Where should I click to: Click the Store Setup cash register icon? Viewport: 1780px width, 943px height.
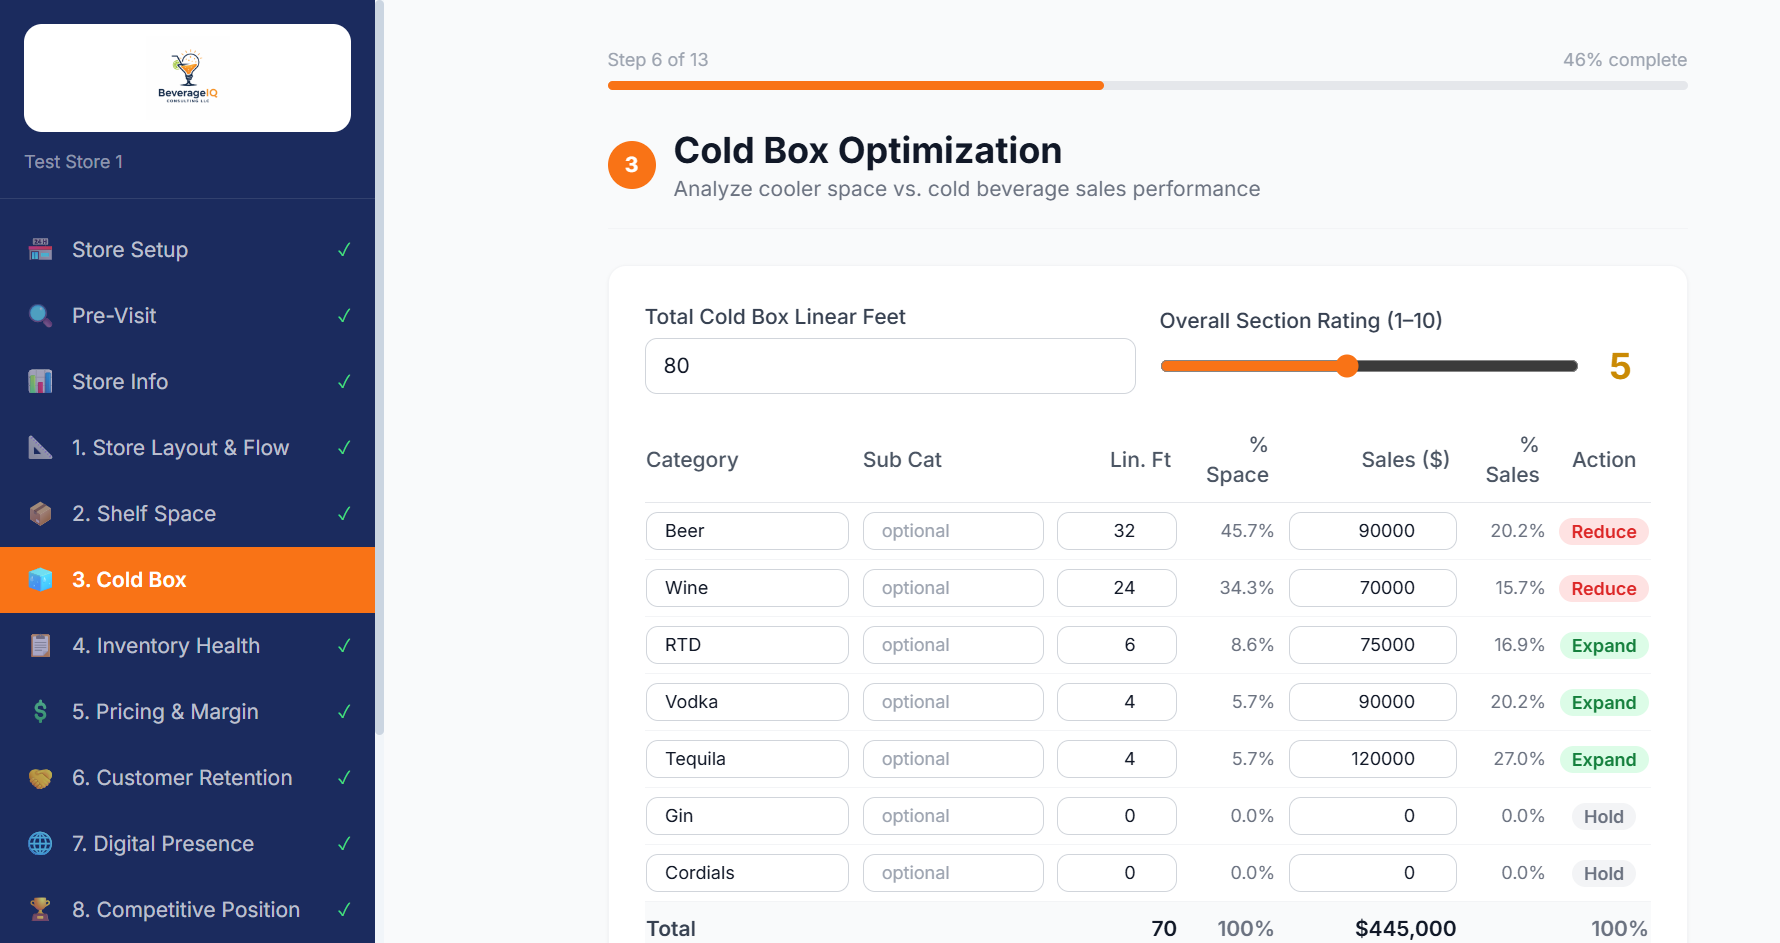(x=40, y=249)
